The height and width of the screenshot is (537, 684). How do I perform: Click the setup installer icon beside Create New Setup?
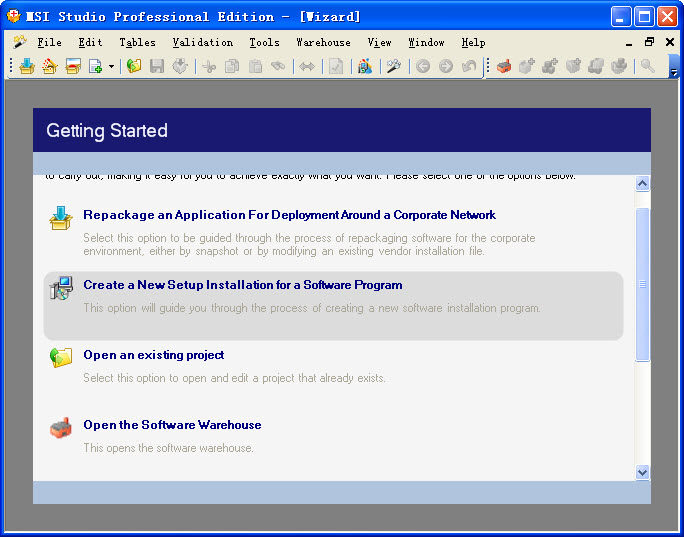(x=61, y=289)
